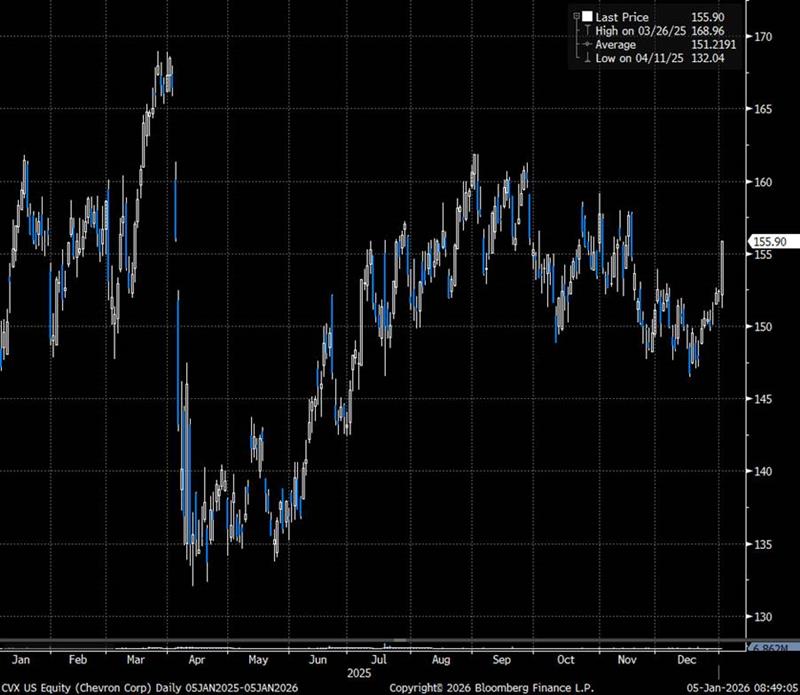Click the Apr label on time axis
Viewport: 800px width, 695px height.
[196, 661]
